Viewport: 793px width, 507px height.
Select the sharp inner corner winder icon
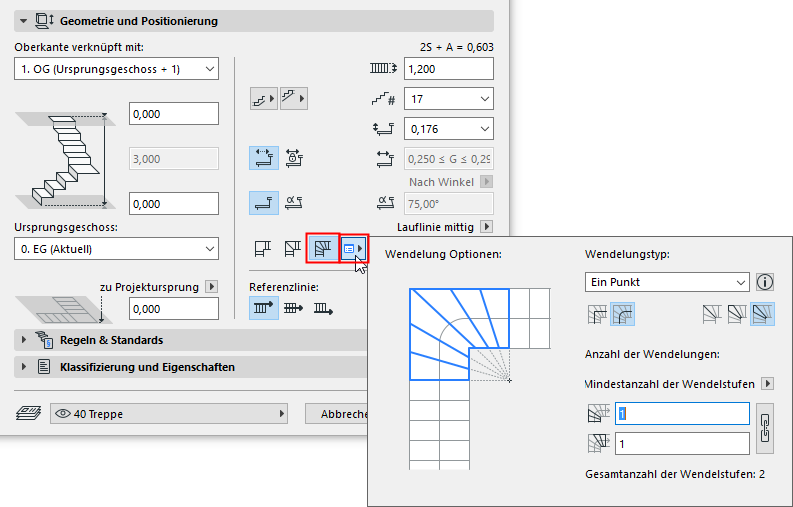tap(597, 314)
